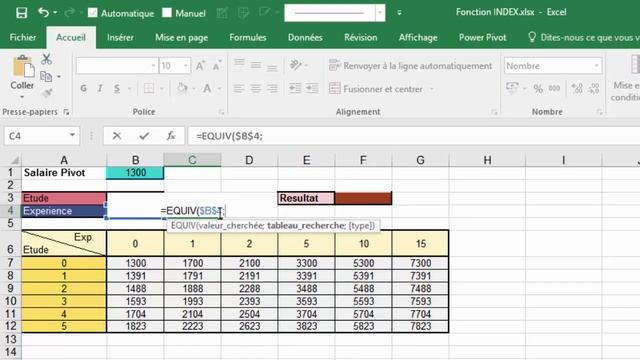This screenshot has width=640, height=360.
Task: Toggle underline with the S icon
Action: [117, 89]
